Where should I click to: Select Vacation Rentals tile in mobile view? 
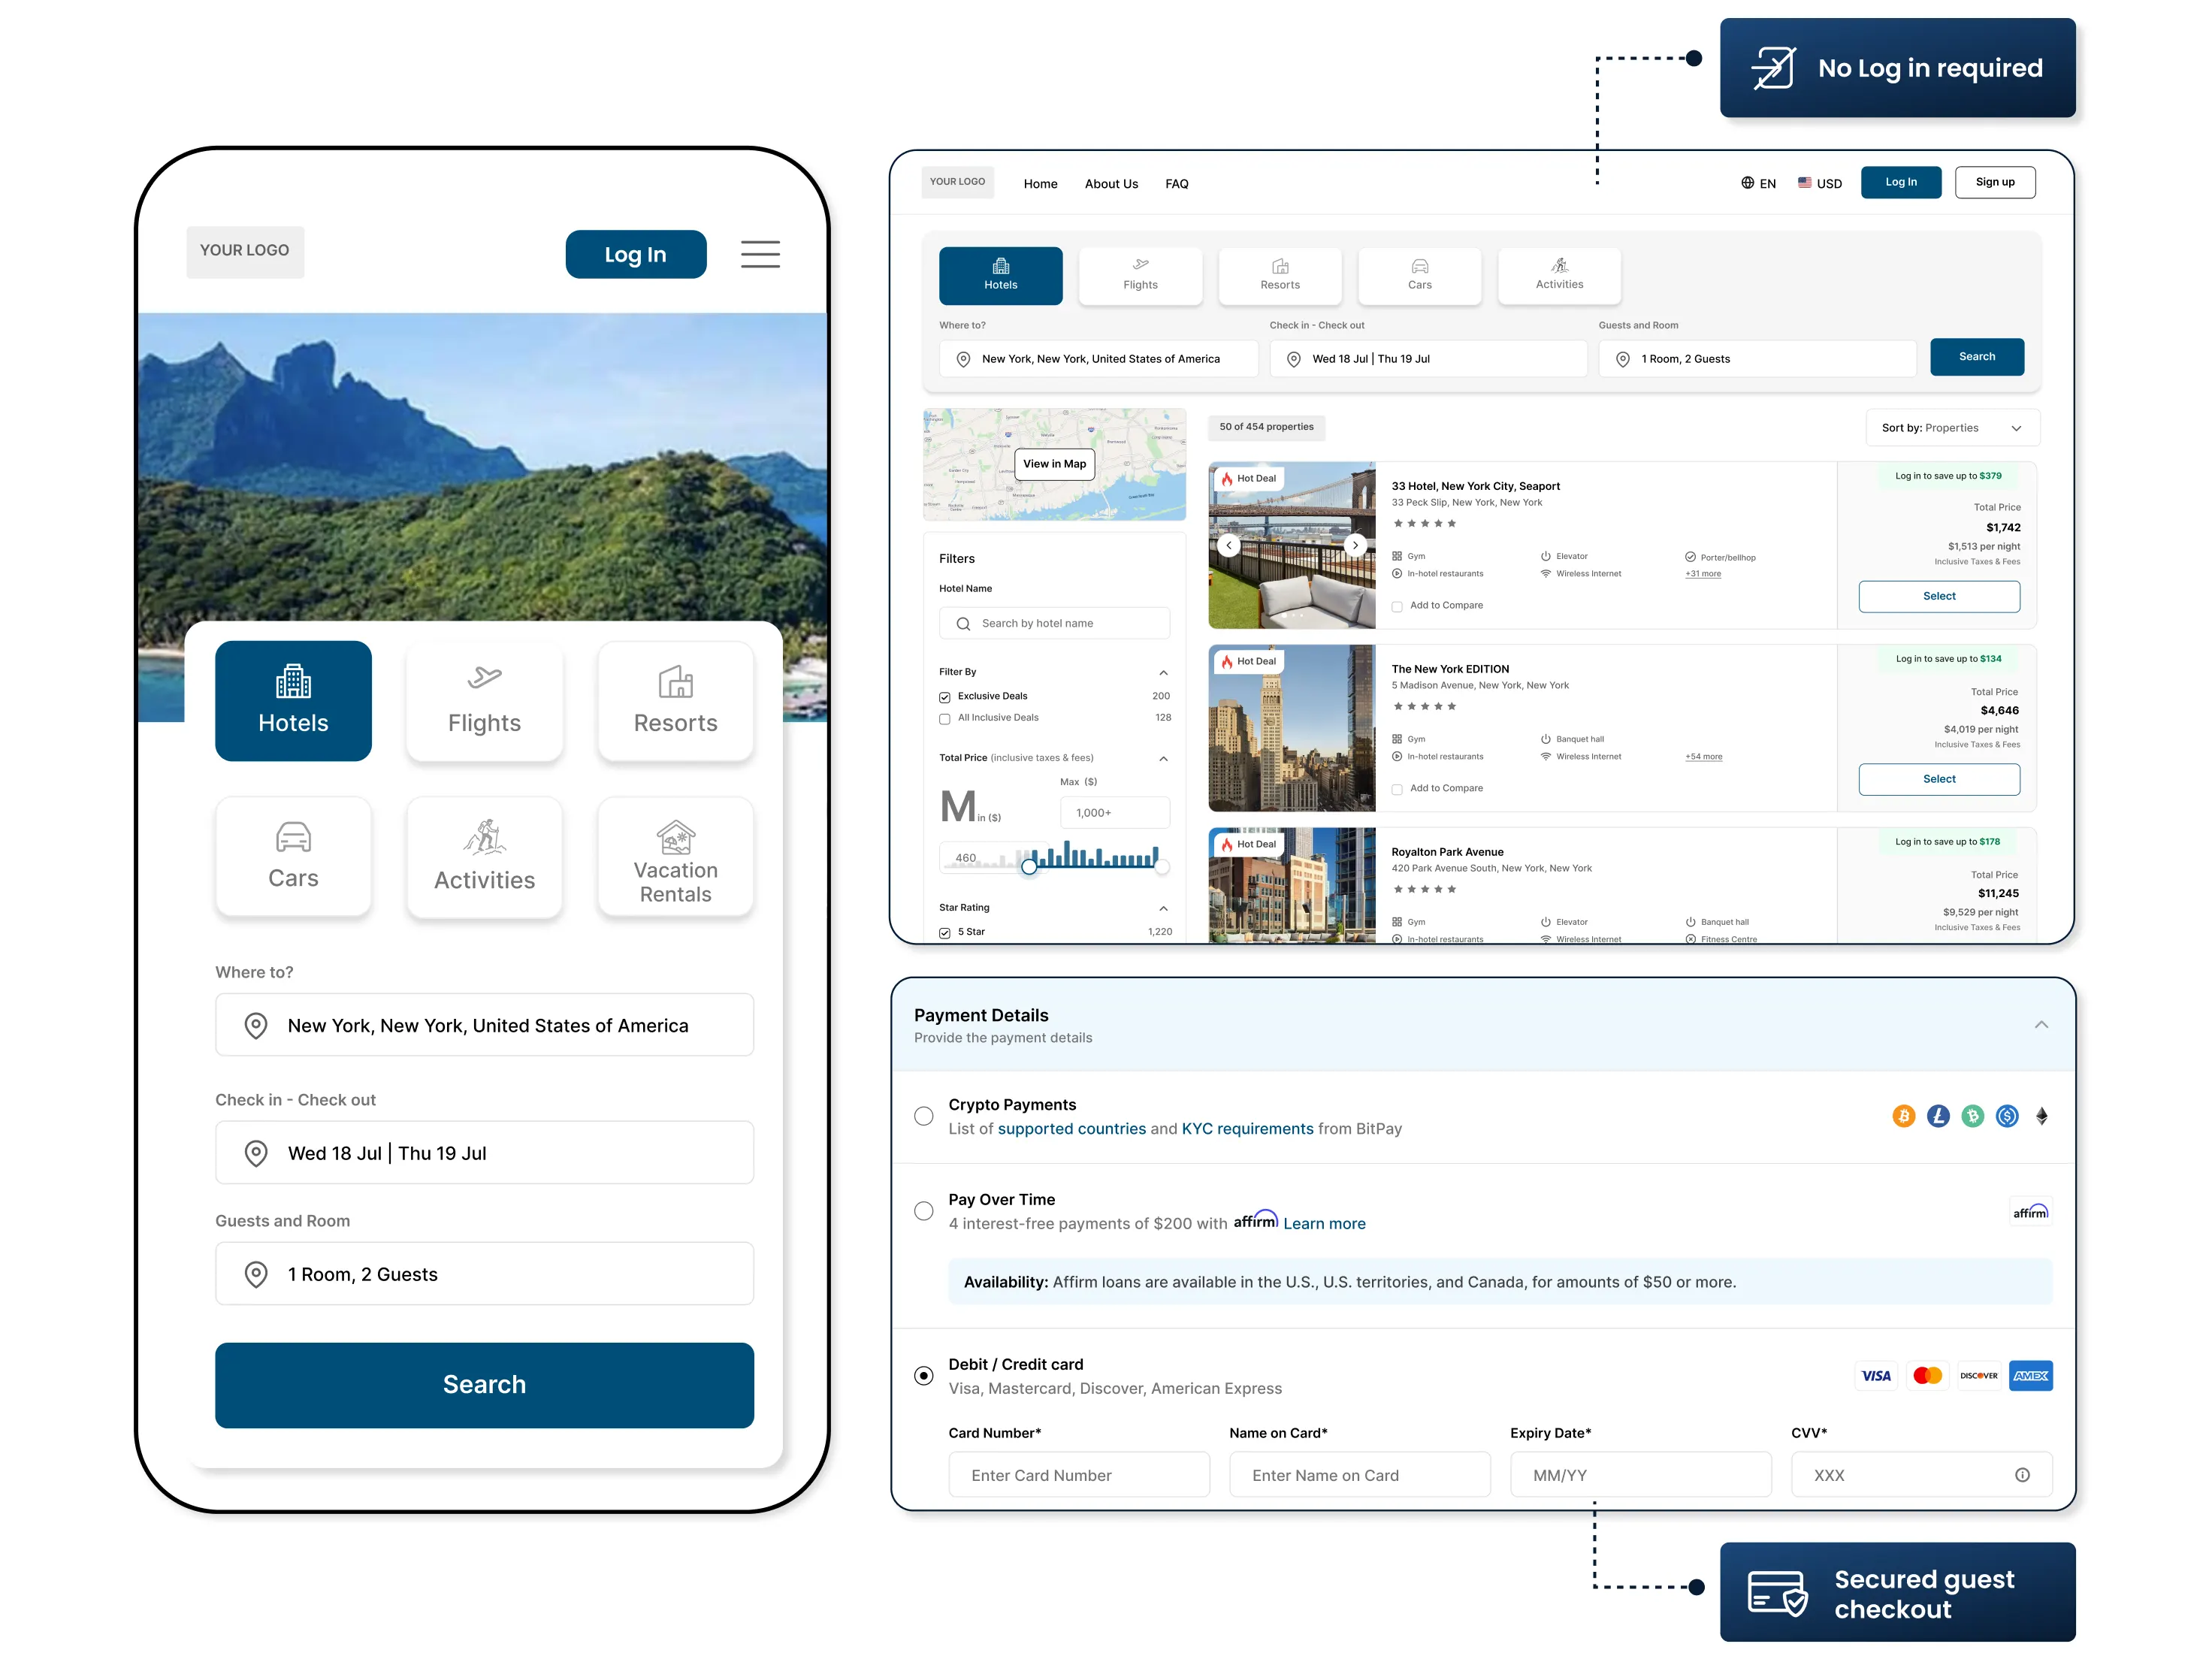(676, 857)
